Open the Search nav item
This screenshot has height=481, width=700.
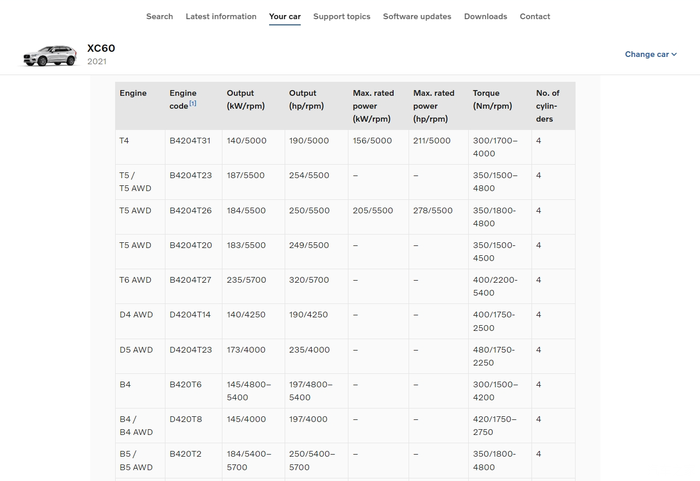tap(159, 17)
